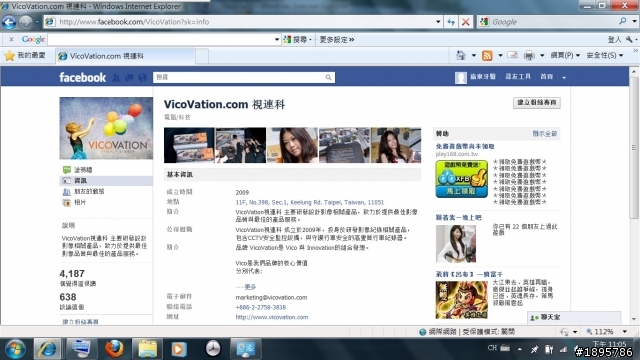This screenshot has width=640, height=360.
Task: Click the Internet Explorer taskbar icon
Action: (47, 349)
